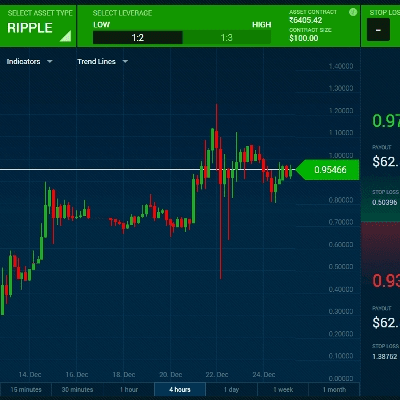Select the 1:3 high leverage option
This screenshot has height=400, width=400.
click(x=227, y=38)
